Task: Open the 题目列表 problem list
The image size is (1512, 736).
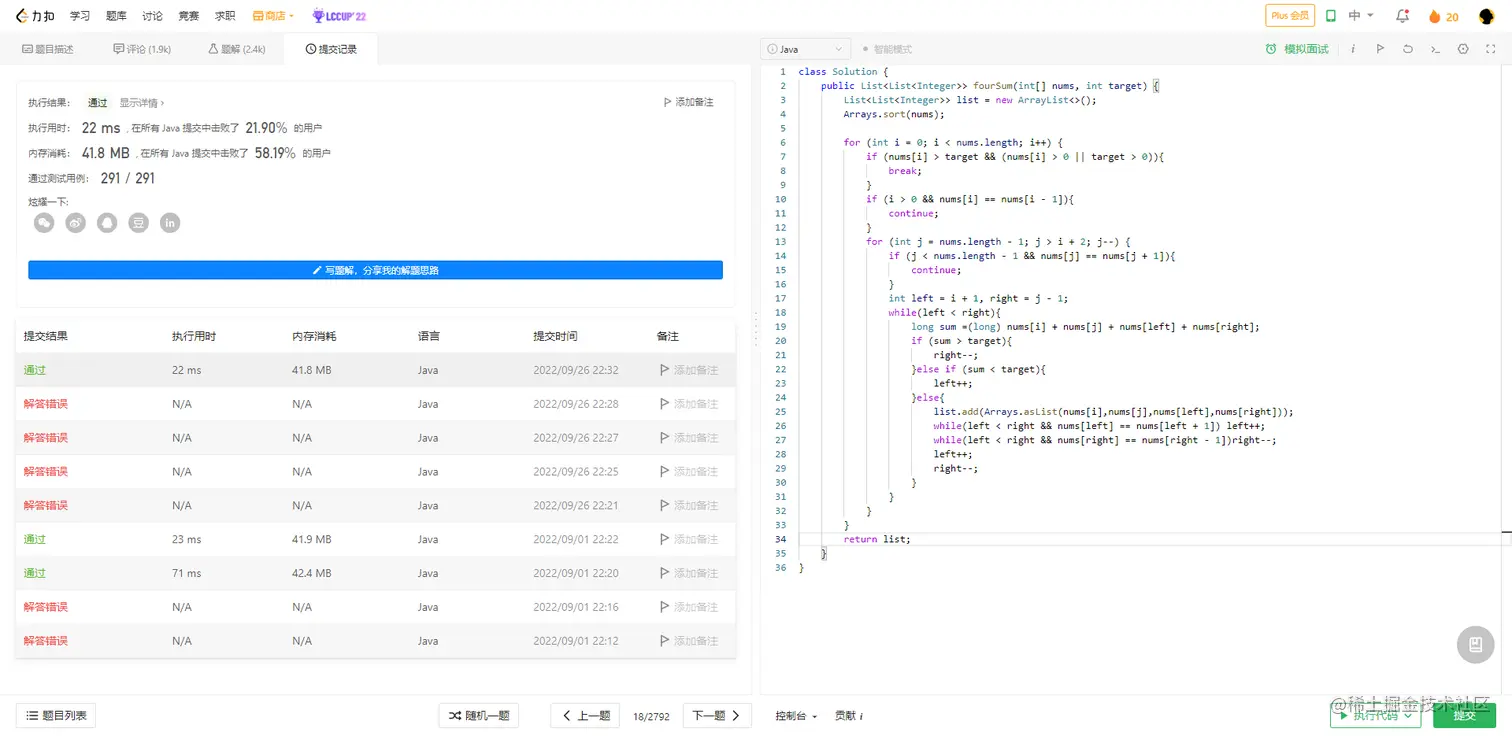Action: coord(56,715)
